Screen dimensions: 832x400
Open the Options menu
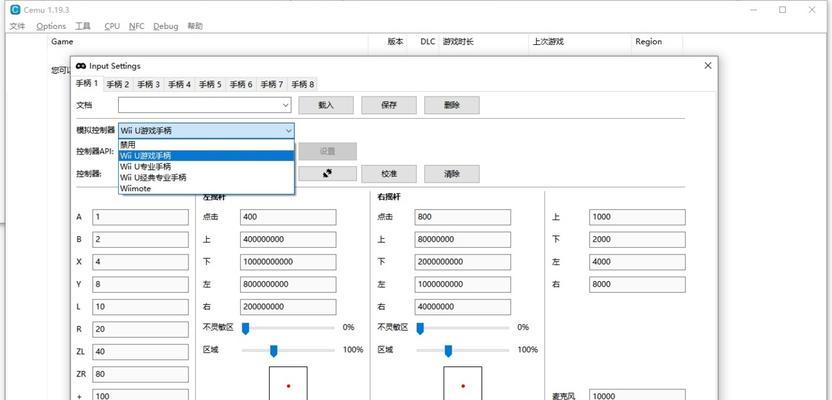pyautogui.click(x=51, y=26)
